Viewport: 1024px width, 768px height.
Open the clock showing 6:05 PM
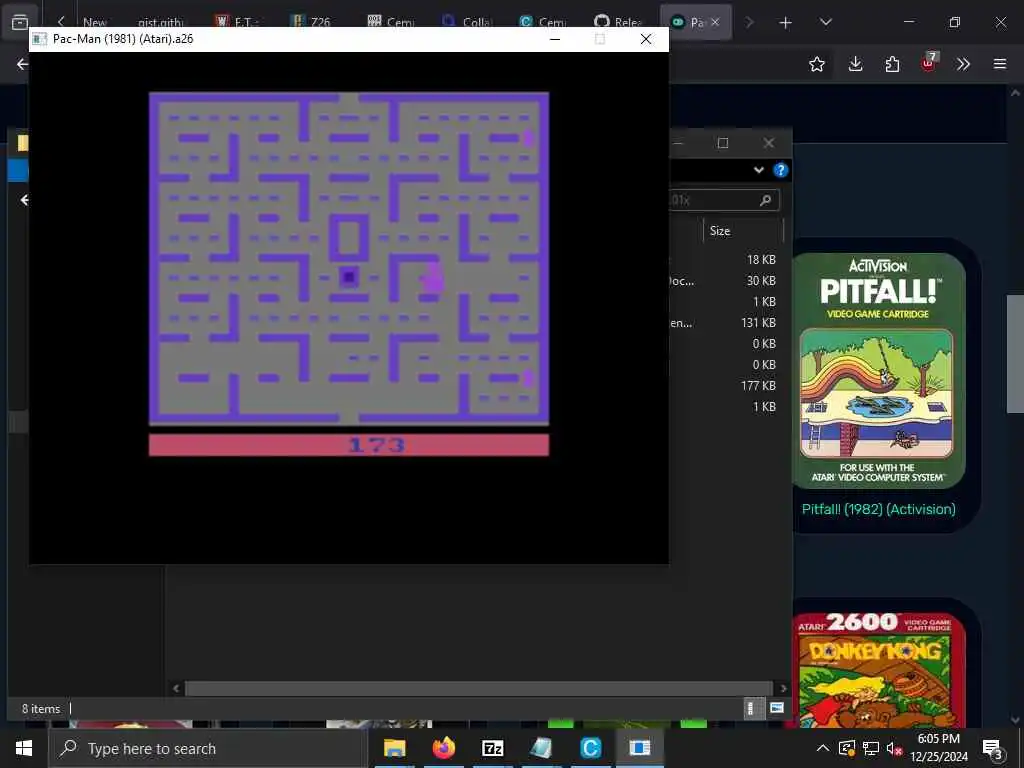[x=938, y=748]
